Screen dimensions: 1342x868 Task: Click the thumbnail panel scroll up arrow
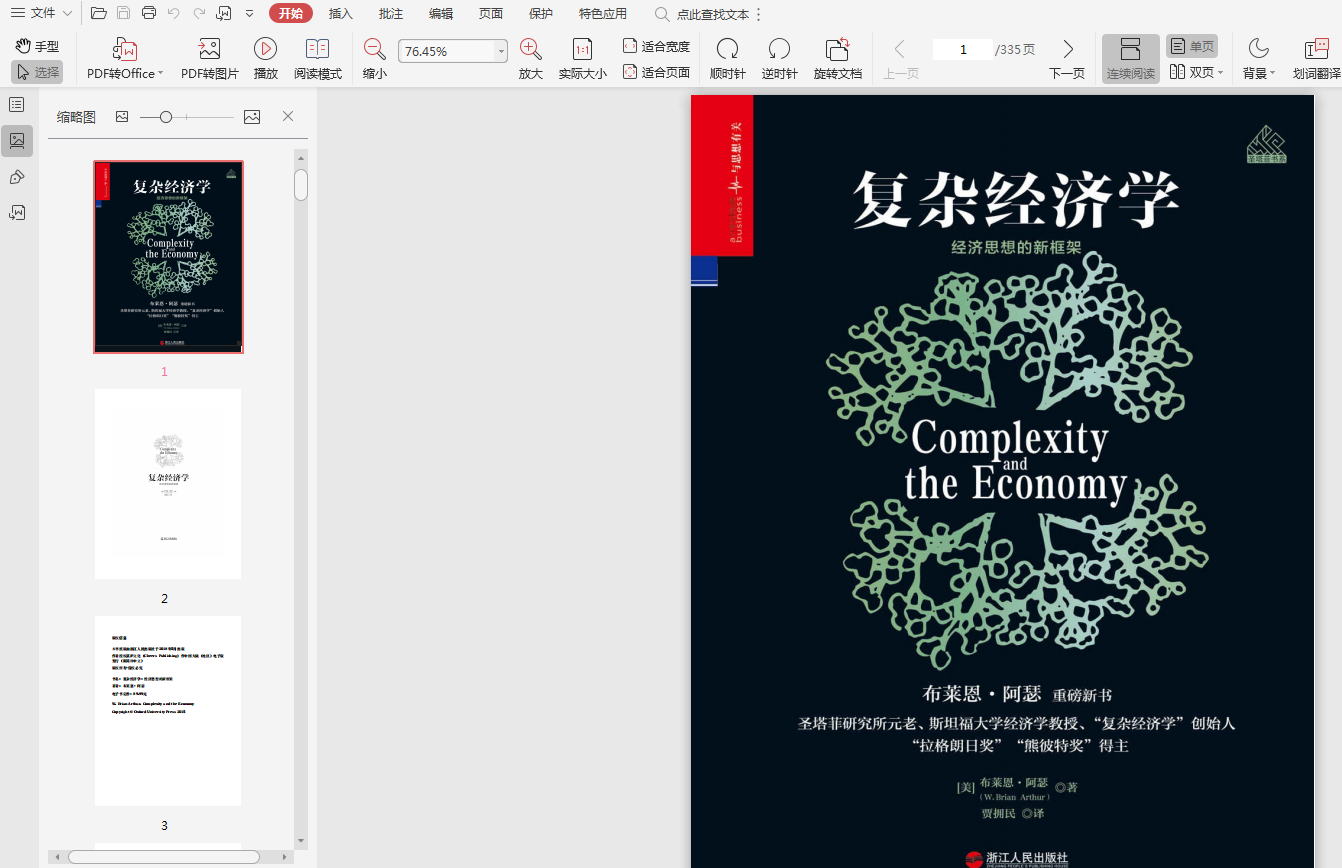click(301, 158)
